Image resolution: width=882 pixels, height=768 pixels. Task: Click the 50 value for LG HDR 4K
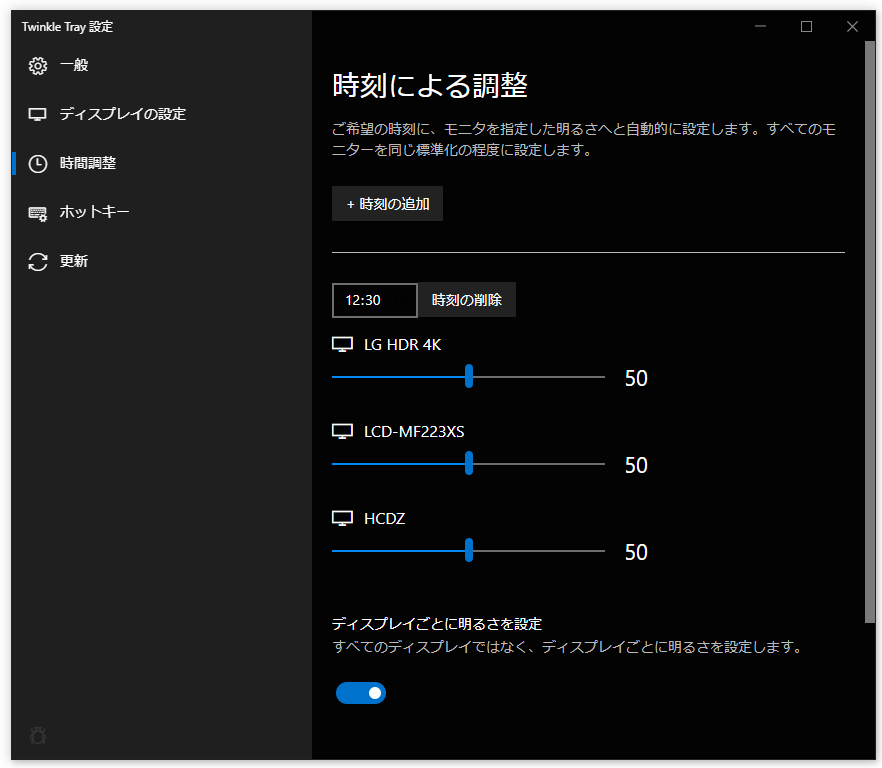(636, 378)
